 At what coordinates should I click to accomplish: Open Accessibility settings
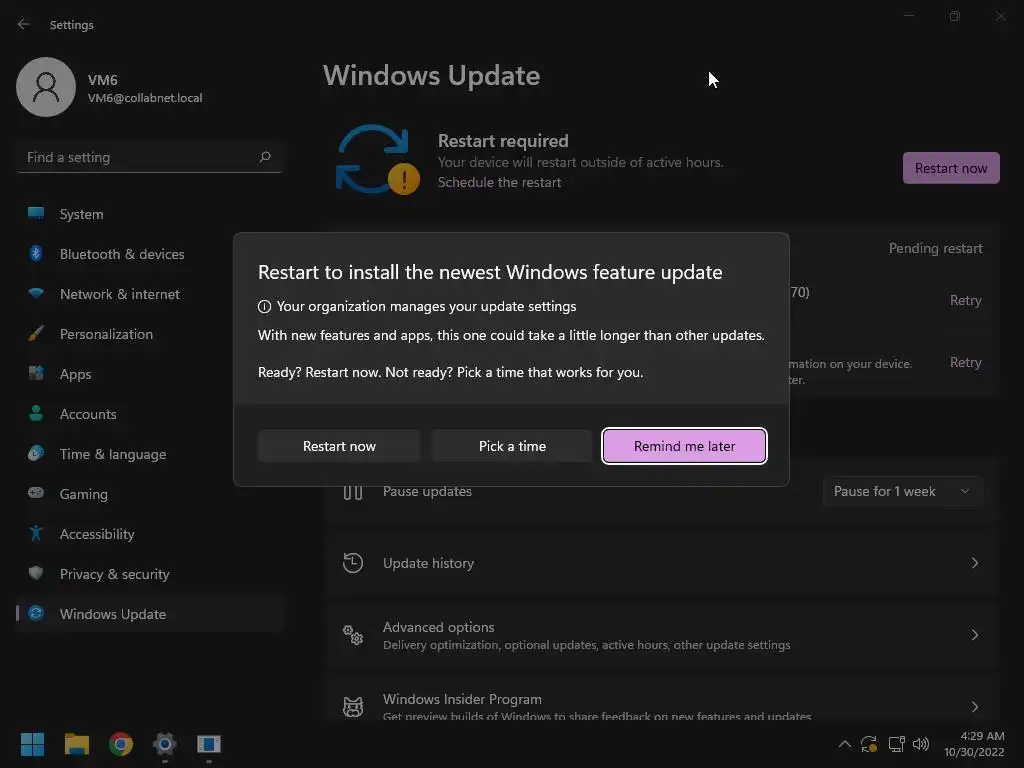click(x=150, y=534)
